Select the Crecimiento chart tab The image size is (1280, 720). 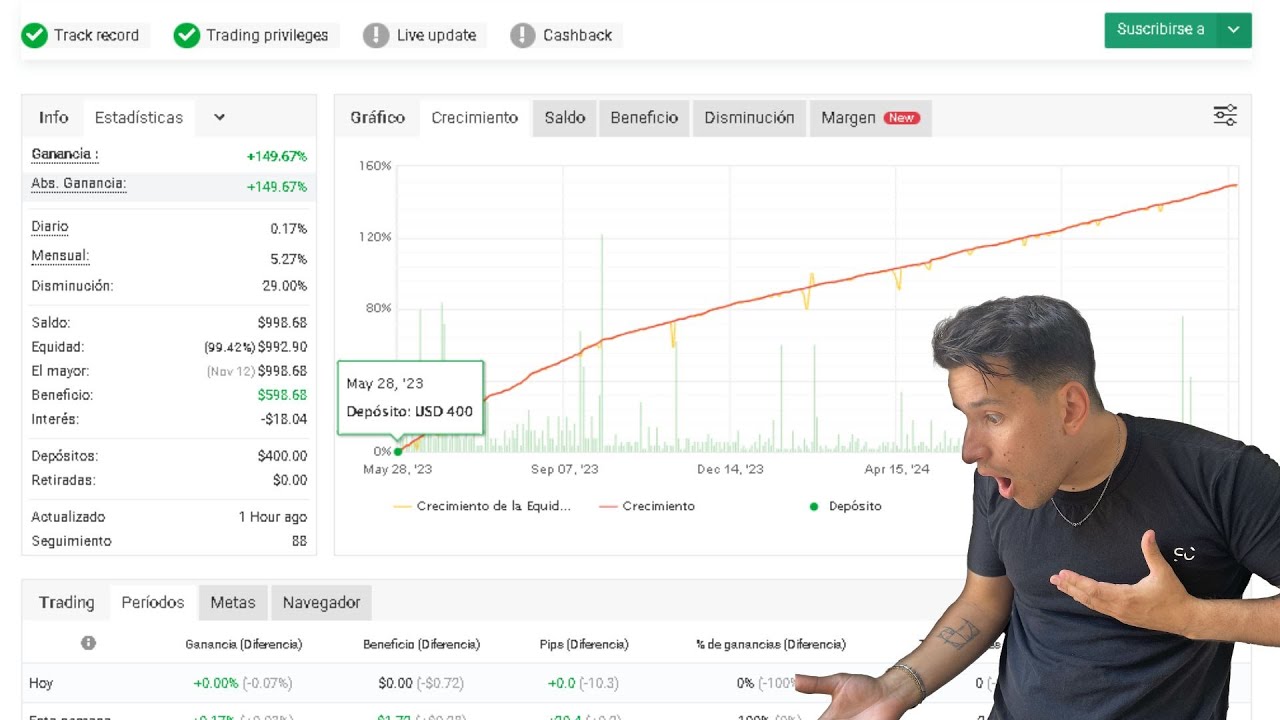pos(475,117)
